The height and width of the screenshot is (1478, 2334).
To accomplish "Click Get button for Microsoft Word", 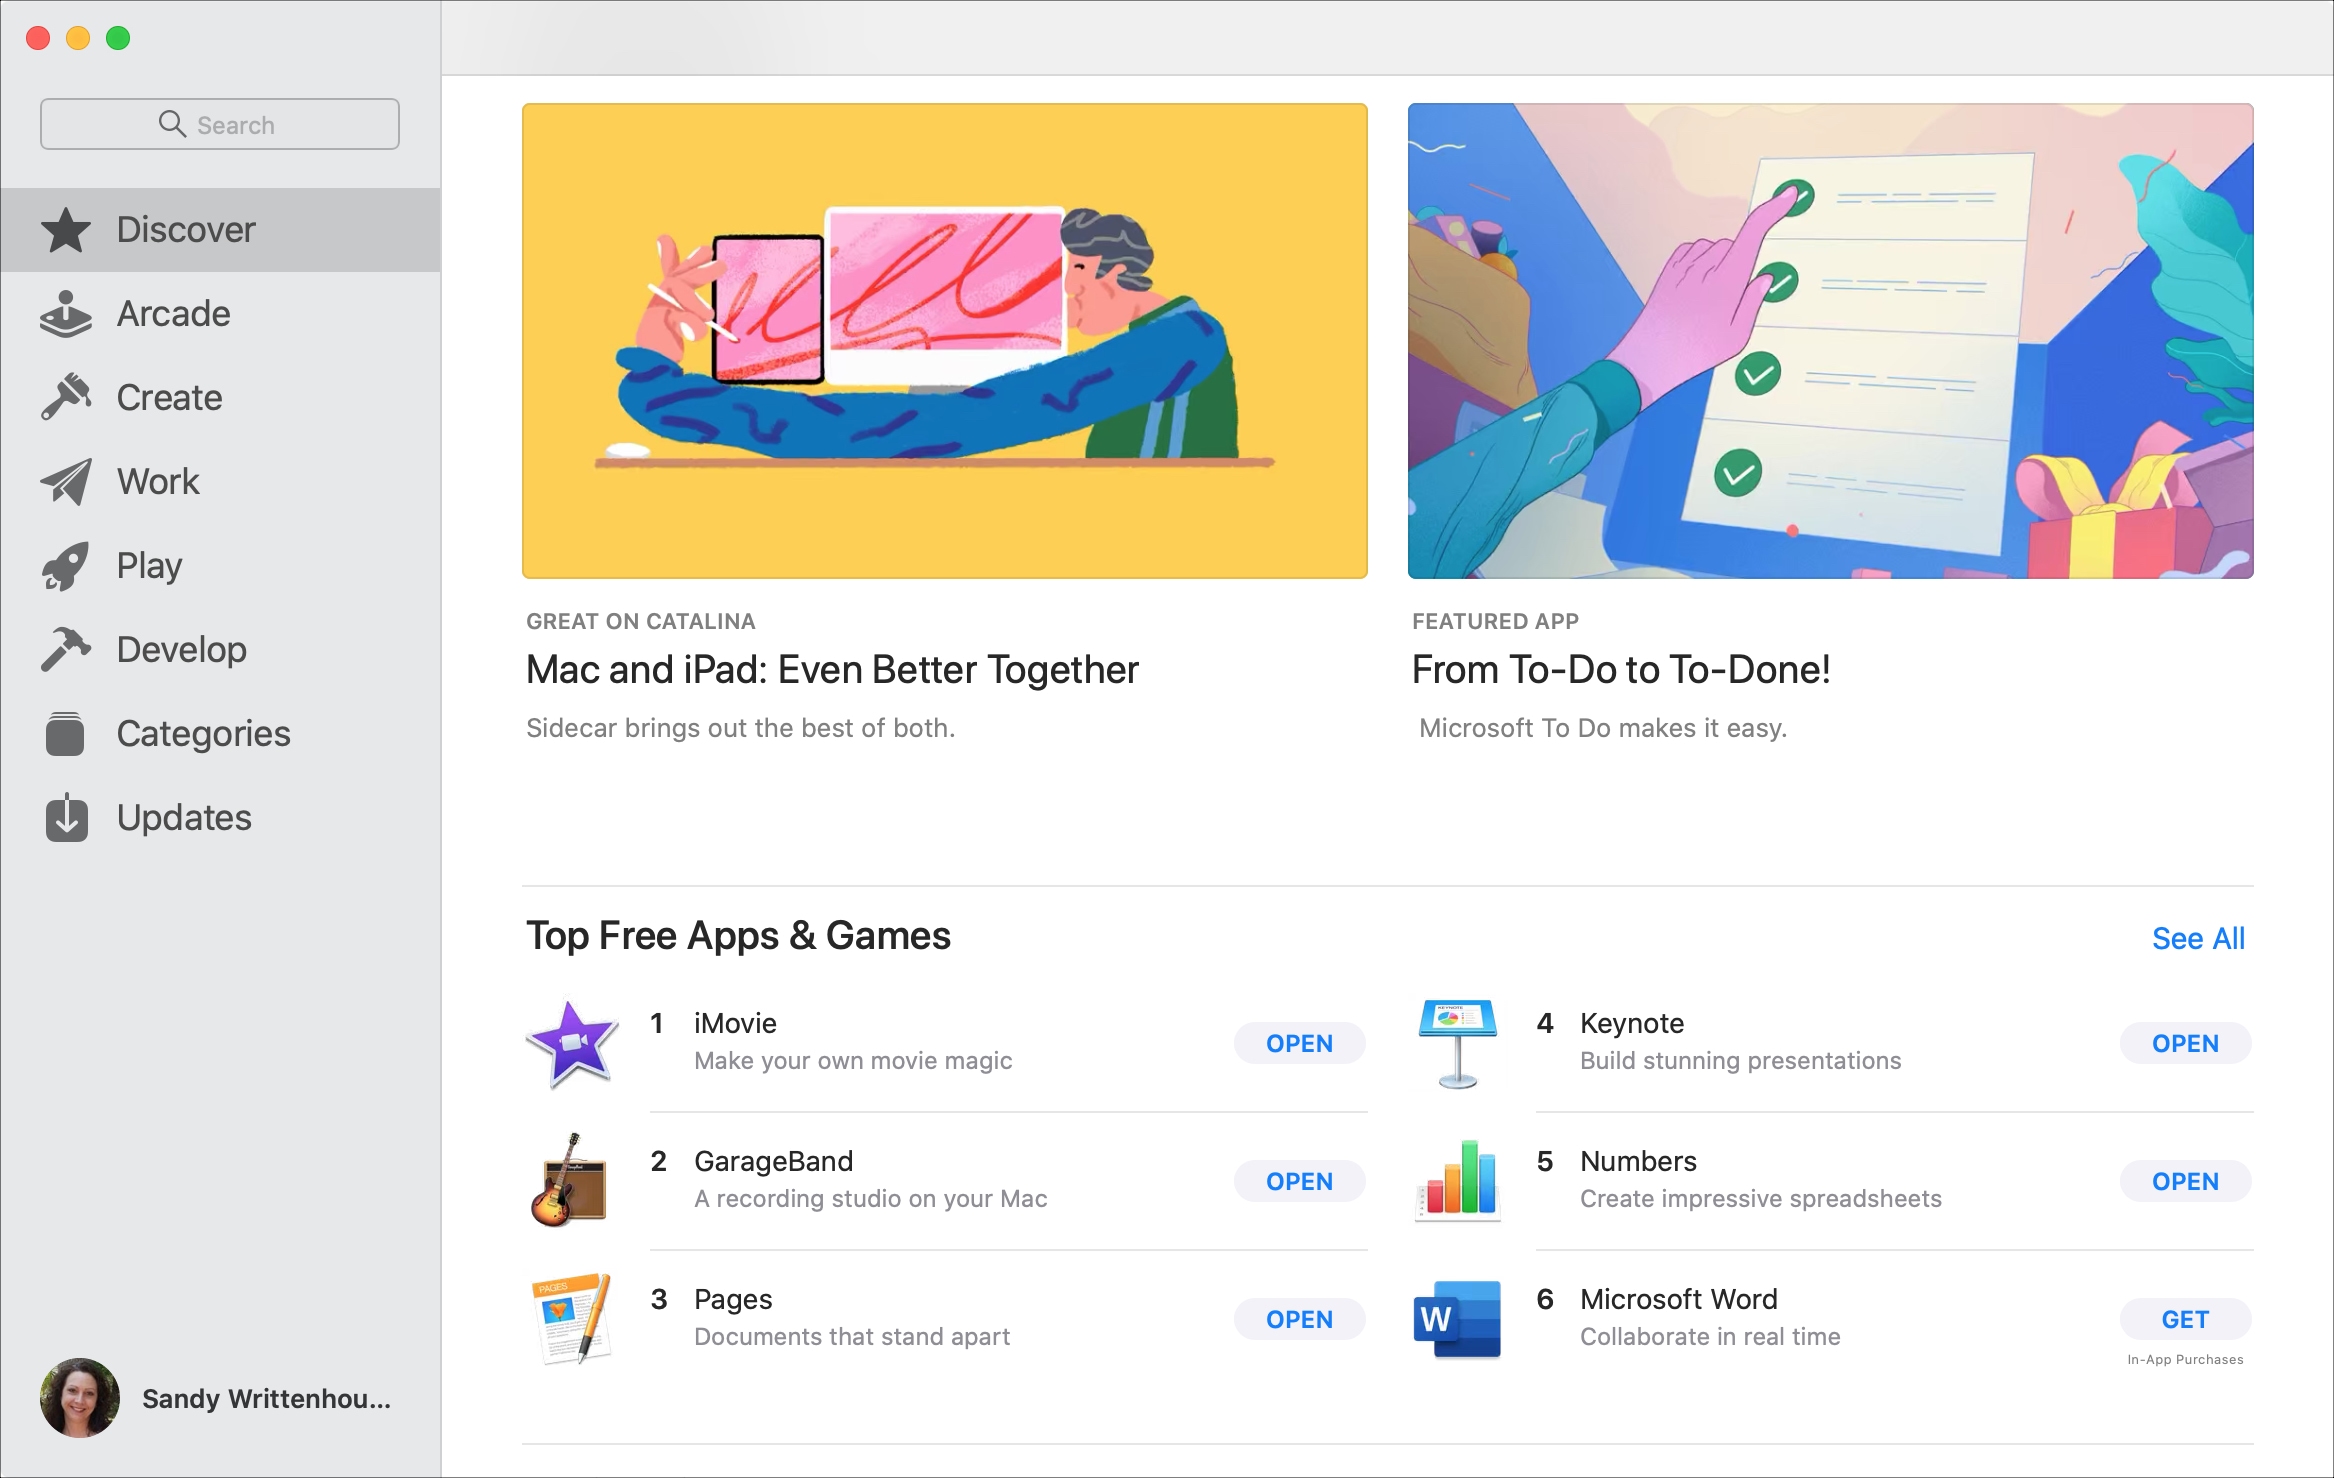I will pos(2186,1320).
